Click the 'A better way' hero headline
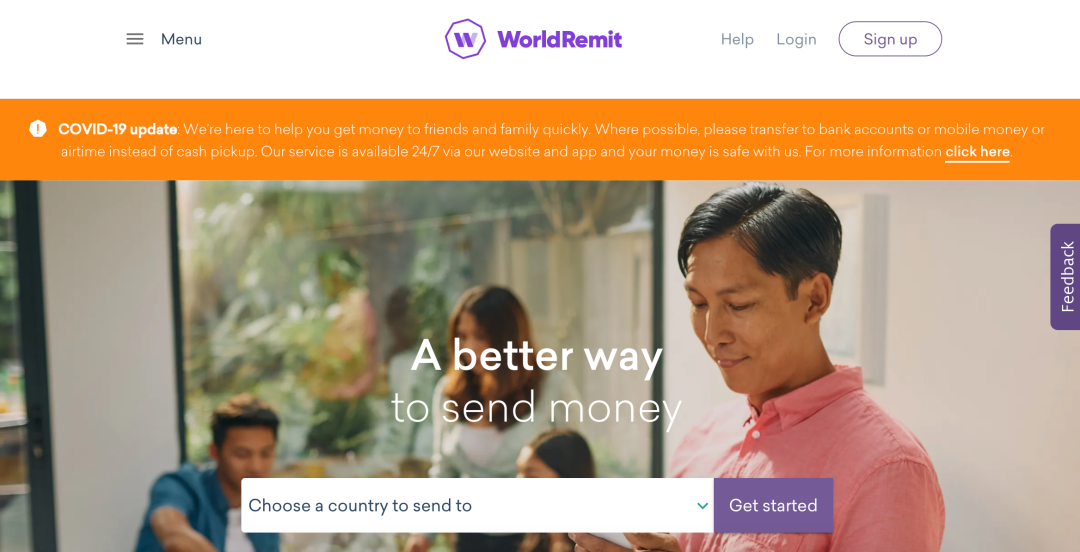 pyautogui.click(x=537, y=357)
